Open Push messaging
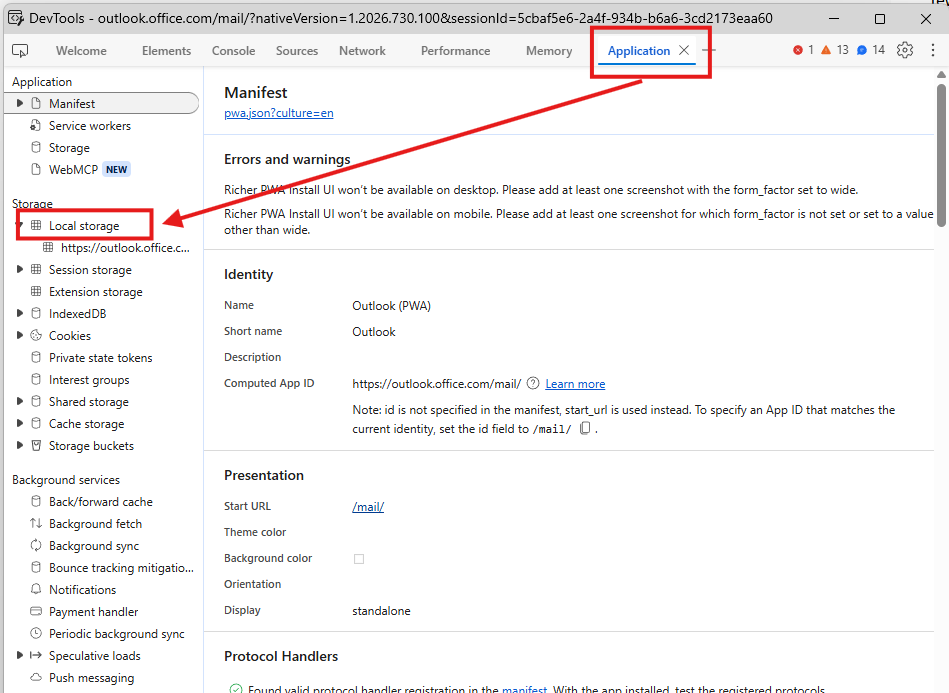This screenshot has height=693, width=949. coord(91,678)
